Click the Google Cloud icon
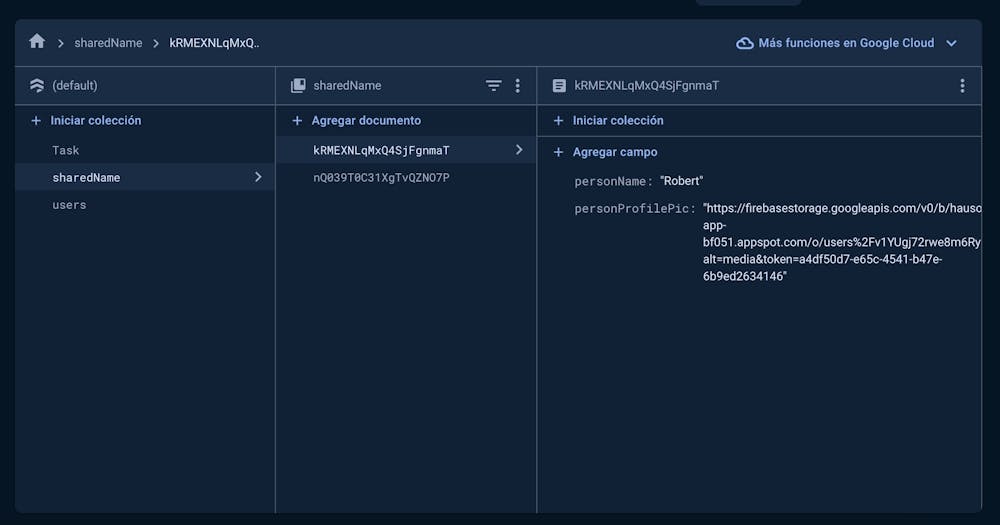 point(744,43)
